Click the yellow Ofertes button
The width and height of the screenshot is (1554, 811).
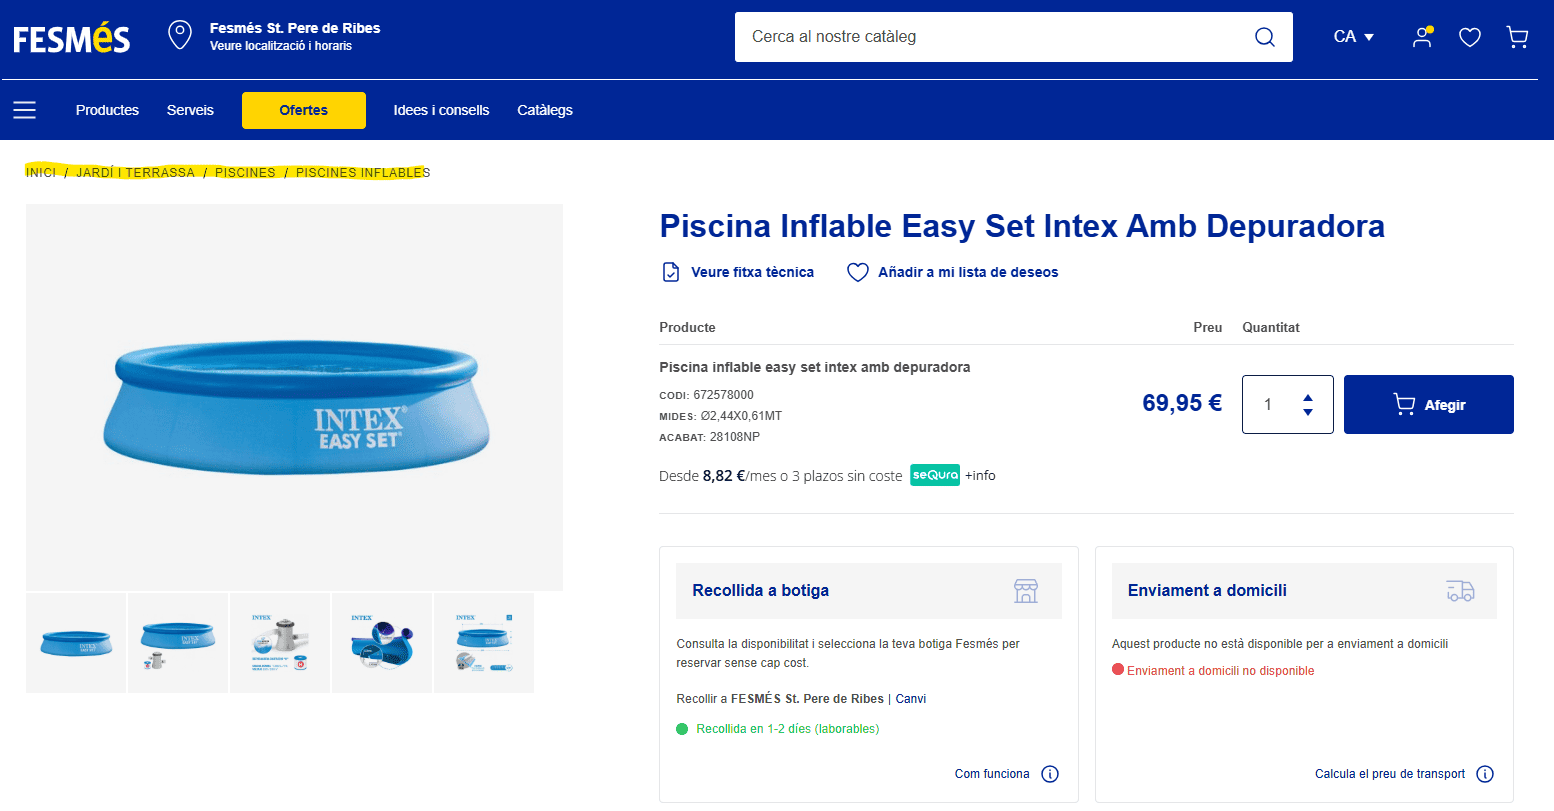304,110
